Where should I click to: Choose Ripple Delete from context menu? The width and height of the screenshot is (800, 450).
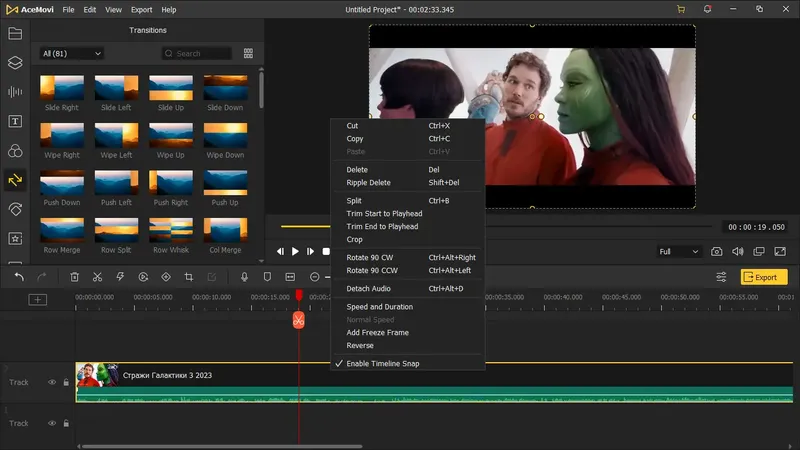[368, 183]
